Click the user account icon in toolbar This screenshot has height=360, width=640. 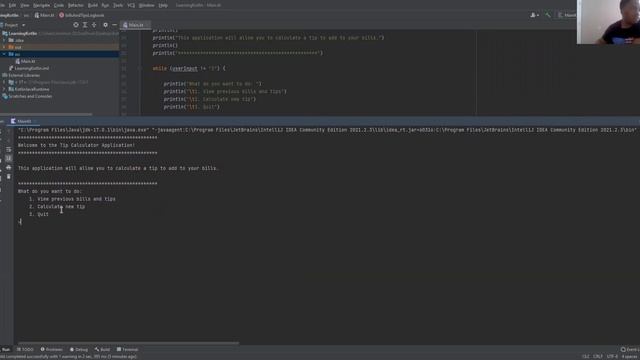point(534,15)
